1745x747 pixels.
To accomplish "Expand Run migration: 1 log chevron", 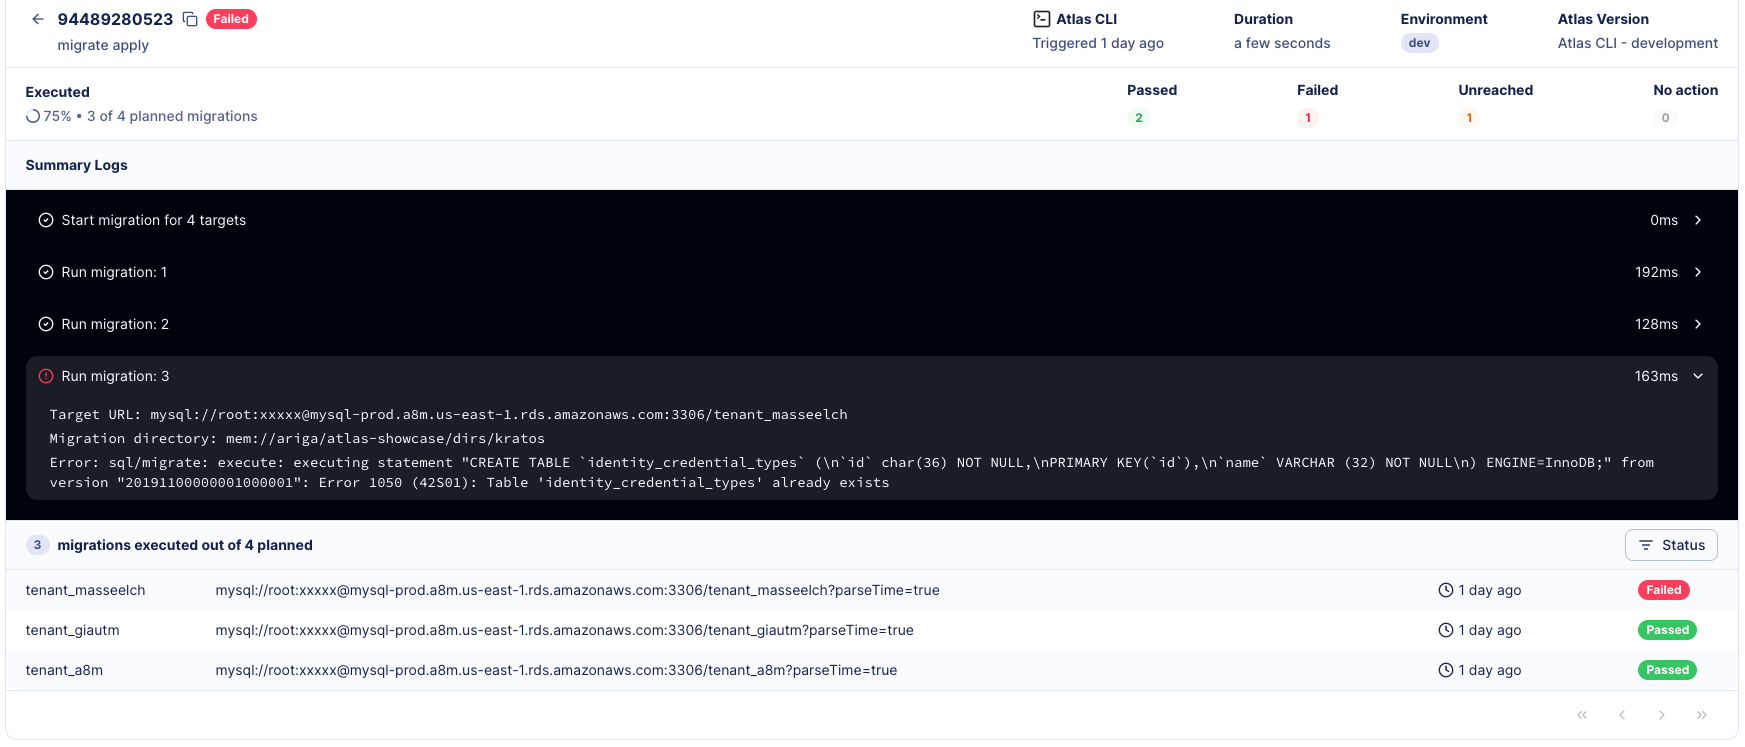I will coord(1698,272).
